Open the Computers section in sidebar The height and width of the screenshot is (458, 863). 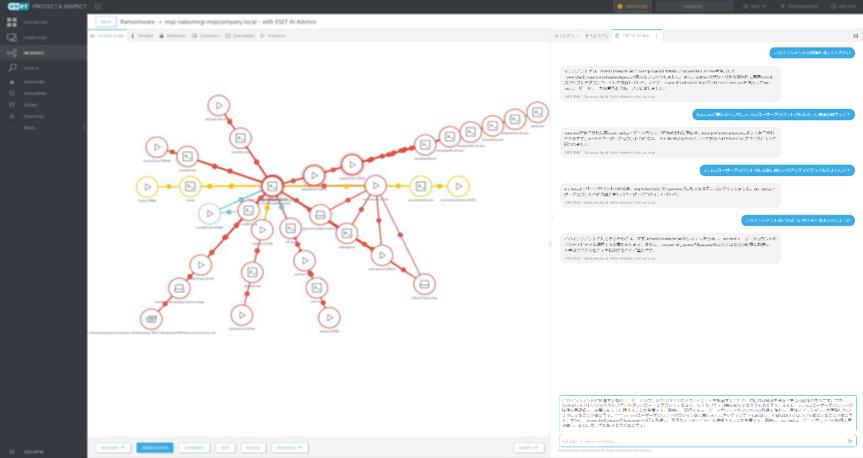[43, 37]
